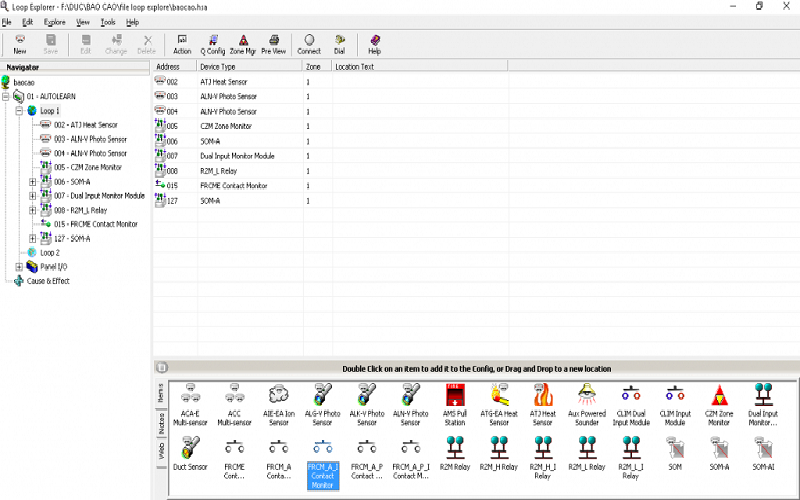Viewport: 800px width, 500px height.
Task: Select CLIM Input Module item
Action: (675, 405)
